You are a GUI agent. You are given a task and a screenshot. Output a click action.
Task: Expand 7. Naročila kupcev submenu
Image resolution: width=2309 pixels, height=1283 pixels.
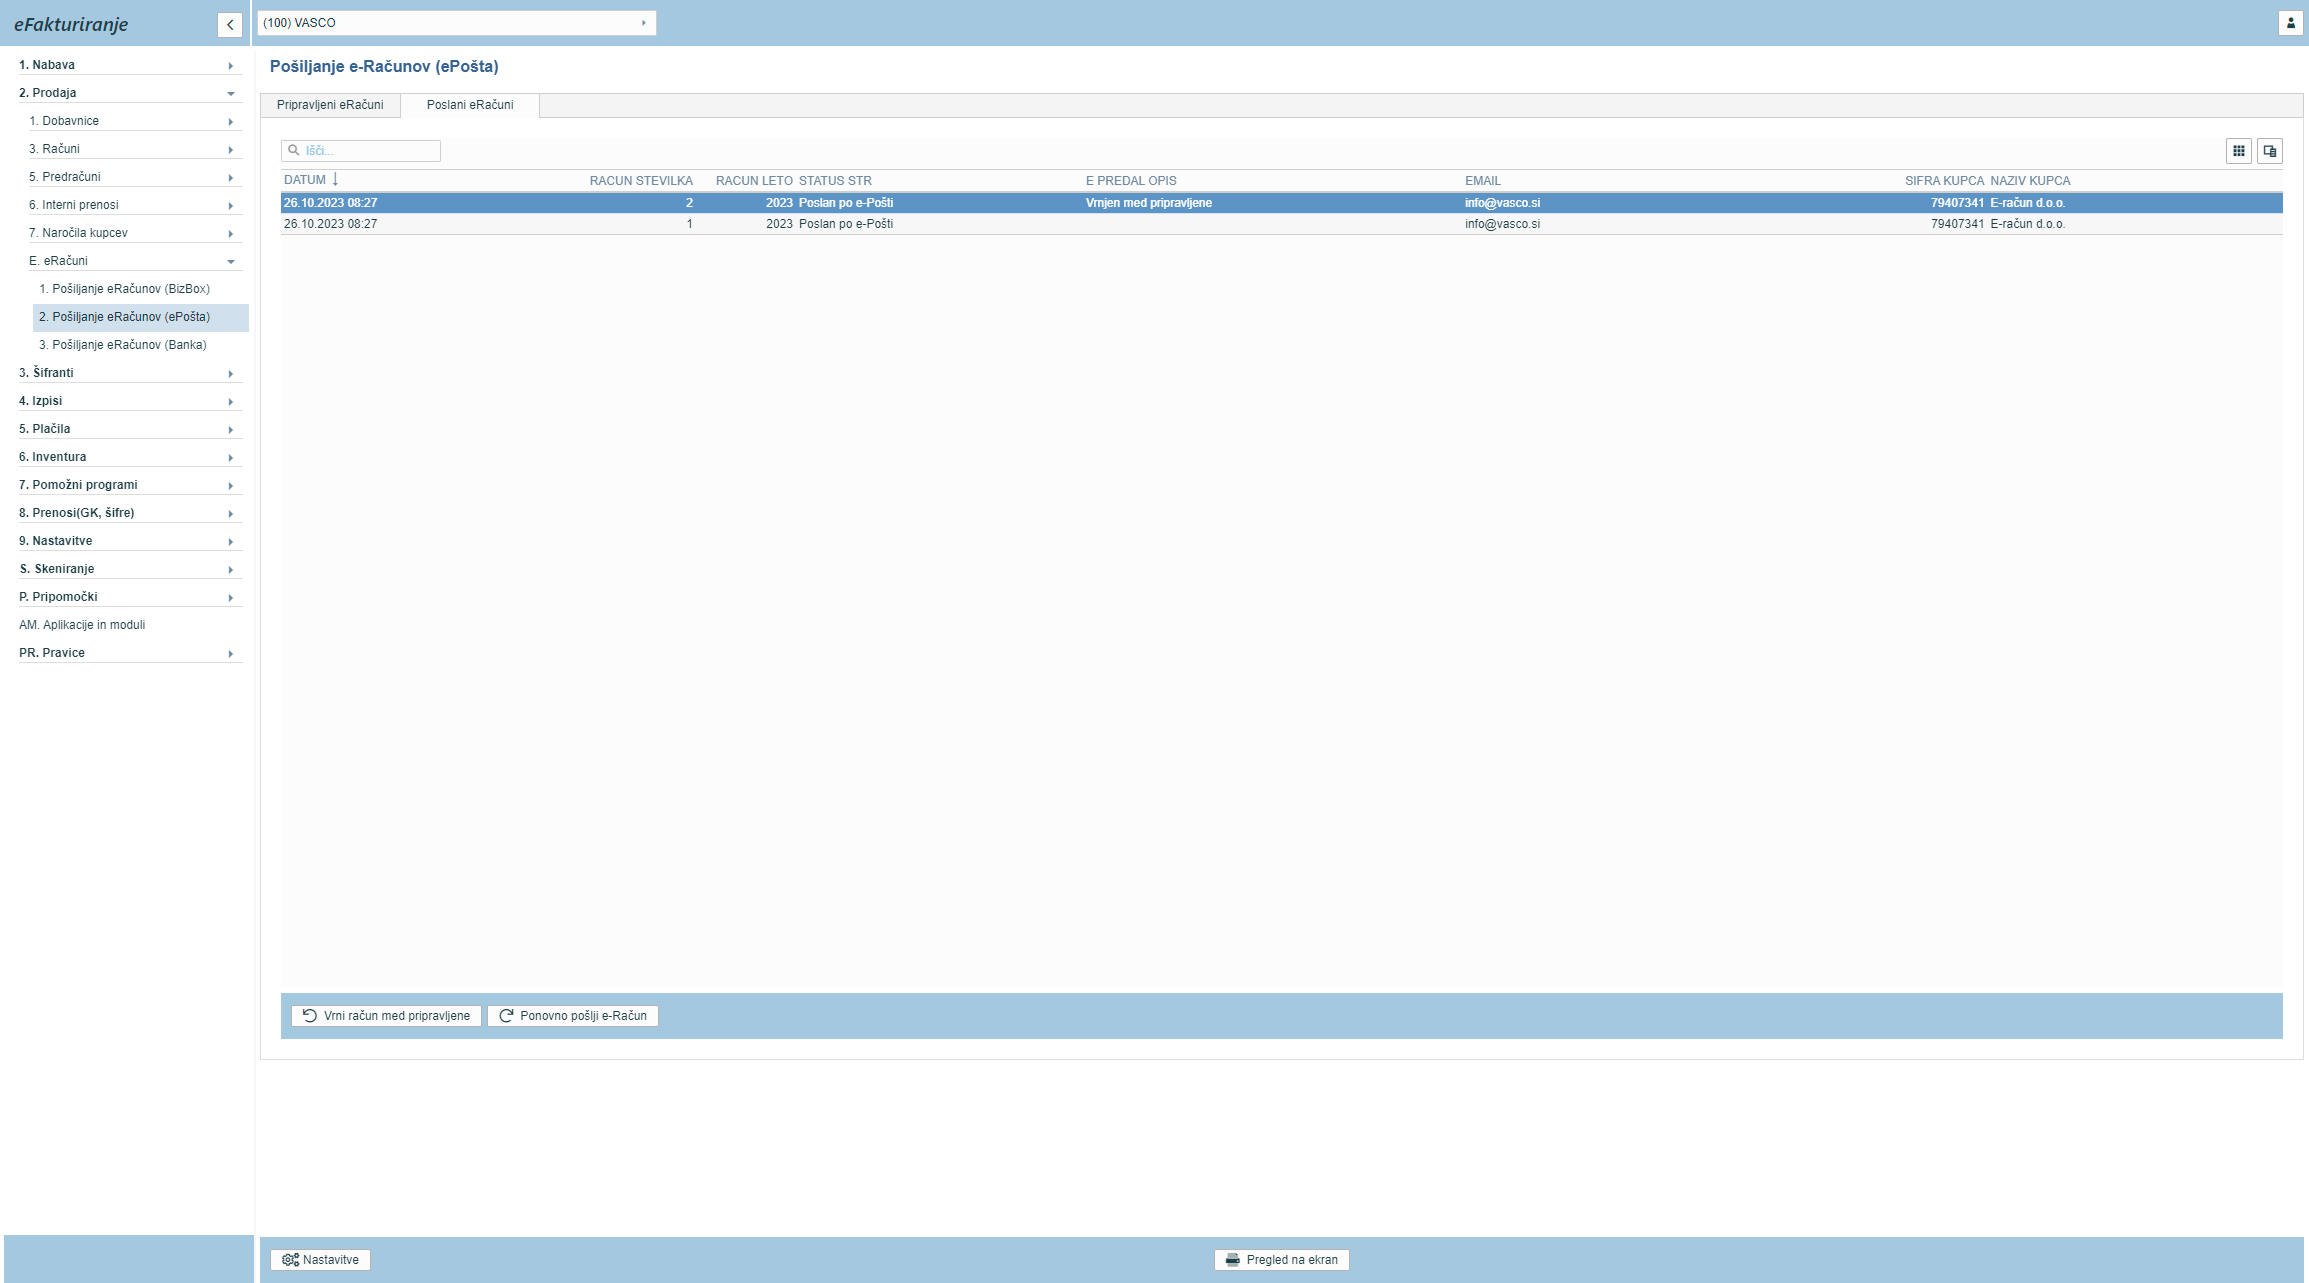pos(135,233)
